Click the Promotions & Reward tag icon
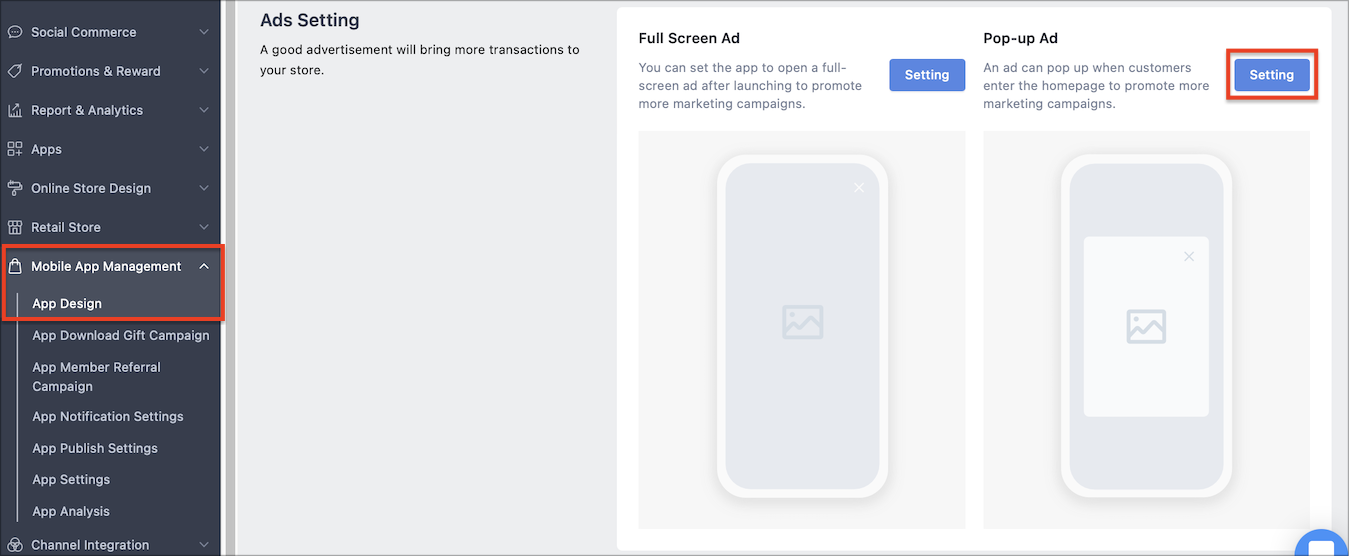The width and height of the screenshot is (1349, 556). (15, 71)
